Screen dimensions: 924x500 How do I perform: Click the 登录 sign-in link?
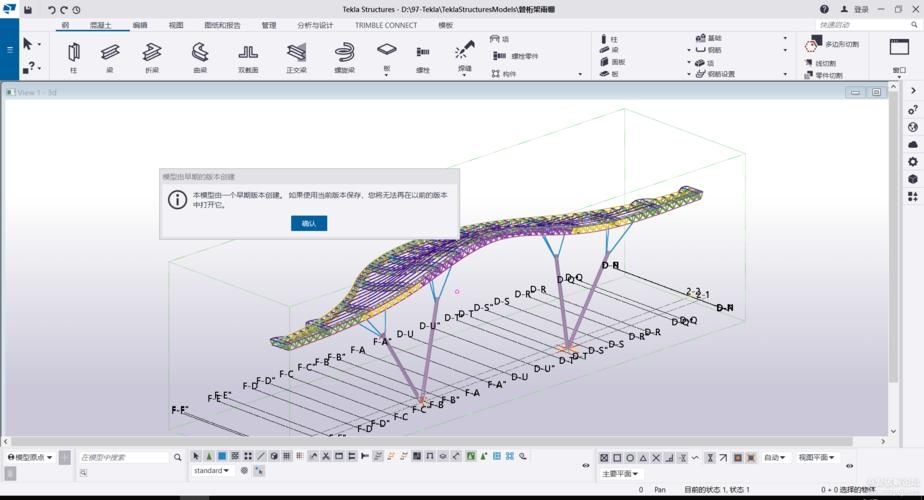[x=854, y=9]
